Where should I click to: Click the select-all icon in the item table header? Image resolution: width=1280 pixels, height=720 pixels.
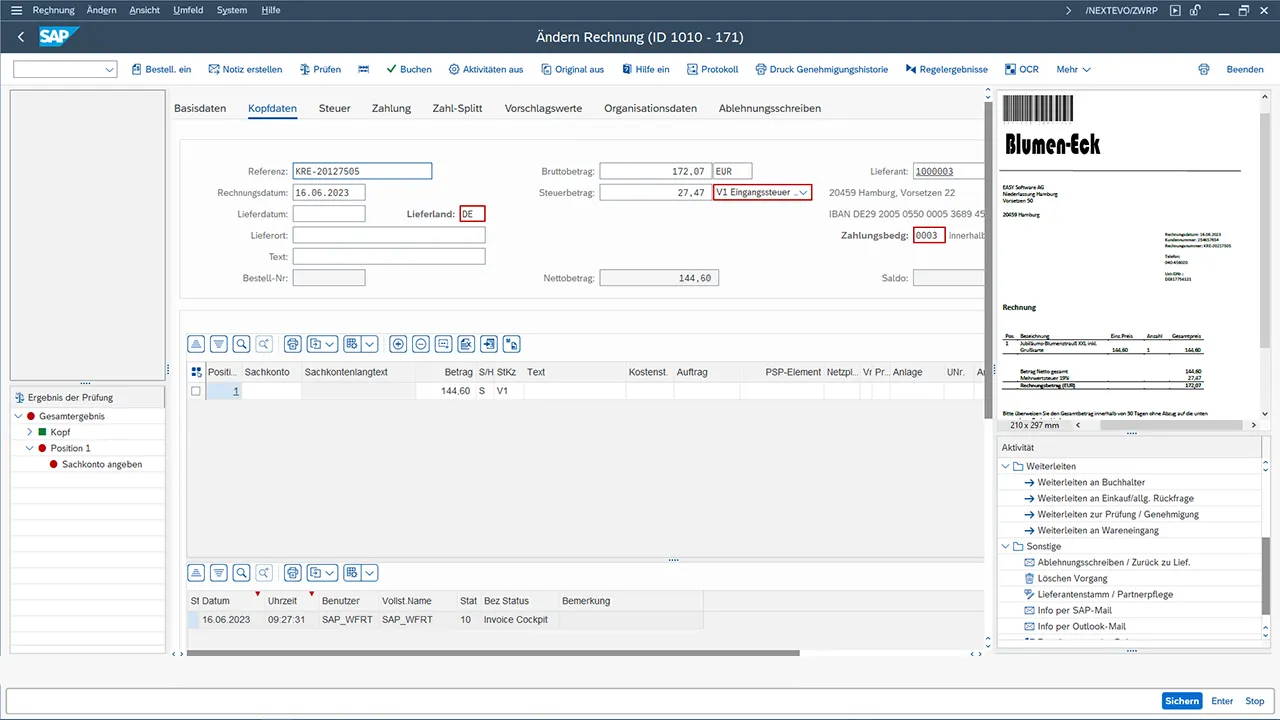196,372
